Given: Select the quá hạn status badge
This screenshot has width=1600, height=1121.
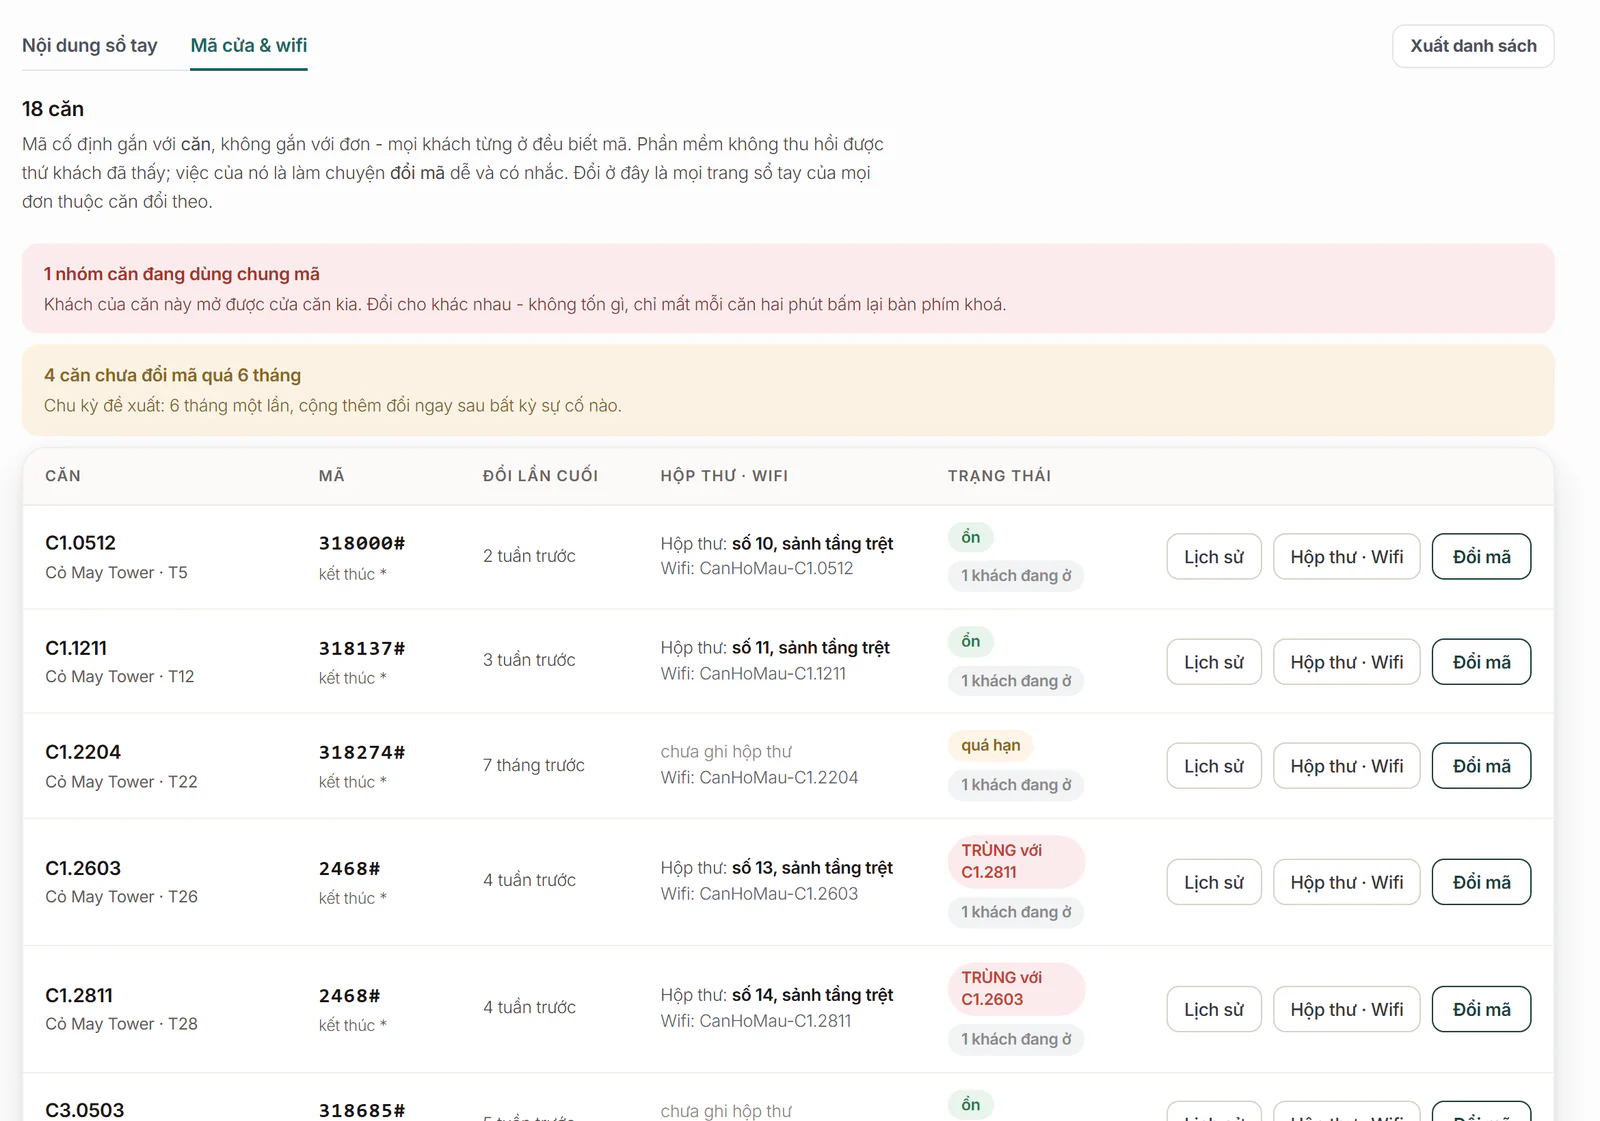Looking at the screenshot, I should tap(990, 745).
